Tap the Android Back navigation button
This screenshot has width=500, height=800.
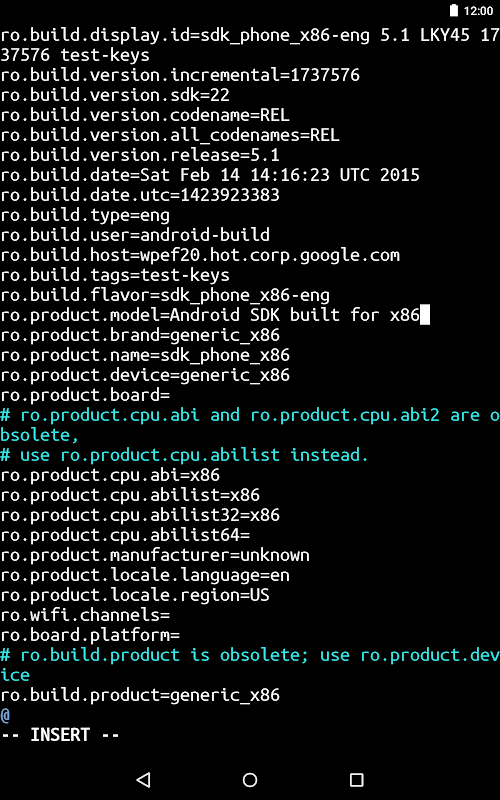pos(144,779)
